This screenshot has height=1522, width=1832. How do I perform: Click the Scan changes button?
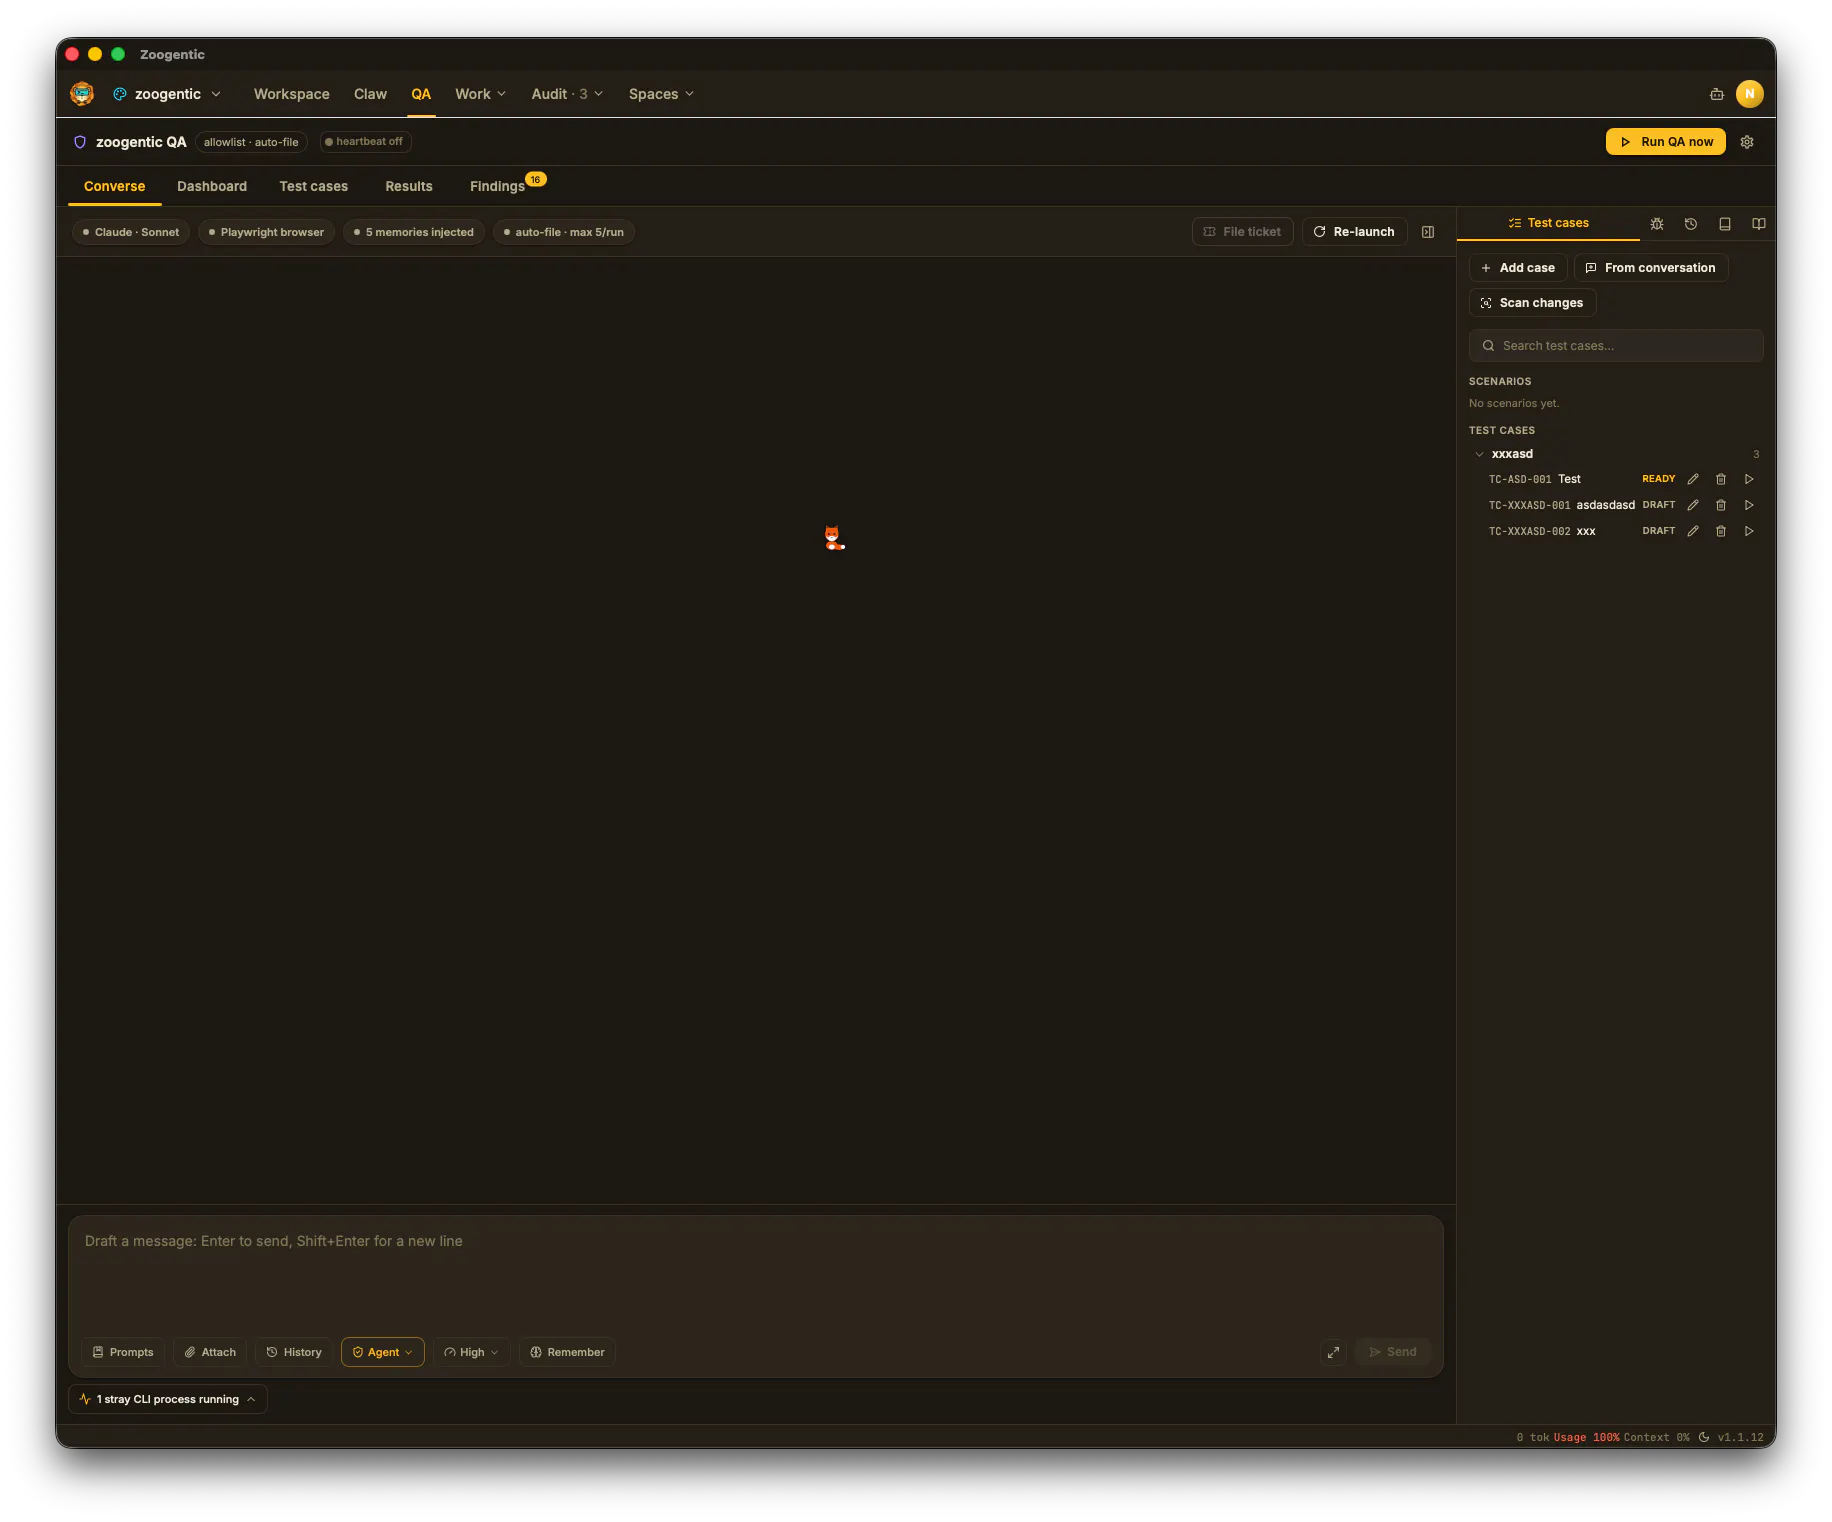pos(1532,303)
